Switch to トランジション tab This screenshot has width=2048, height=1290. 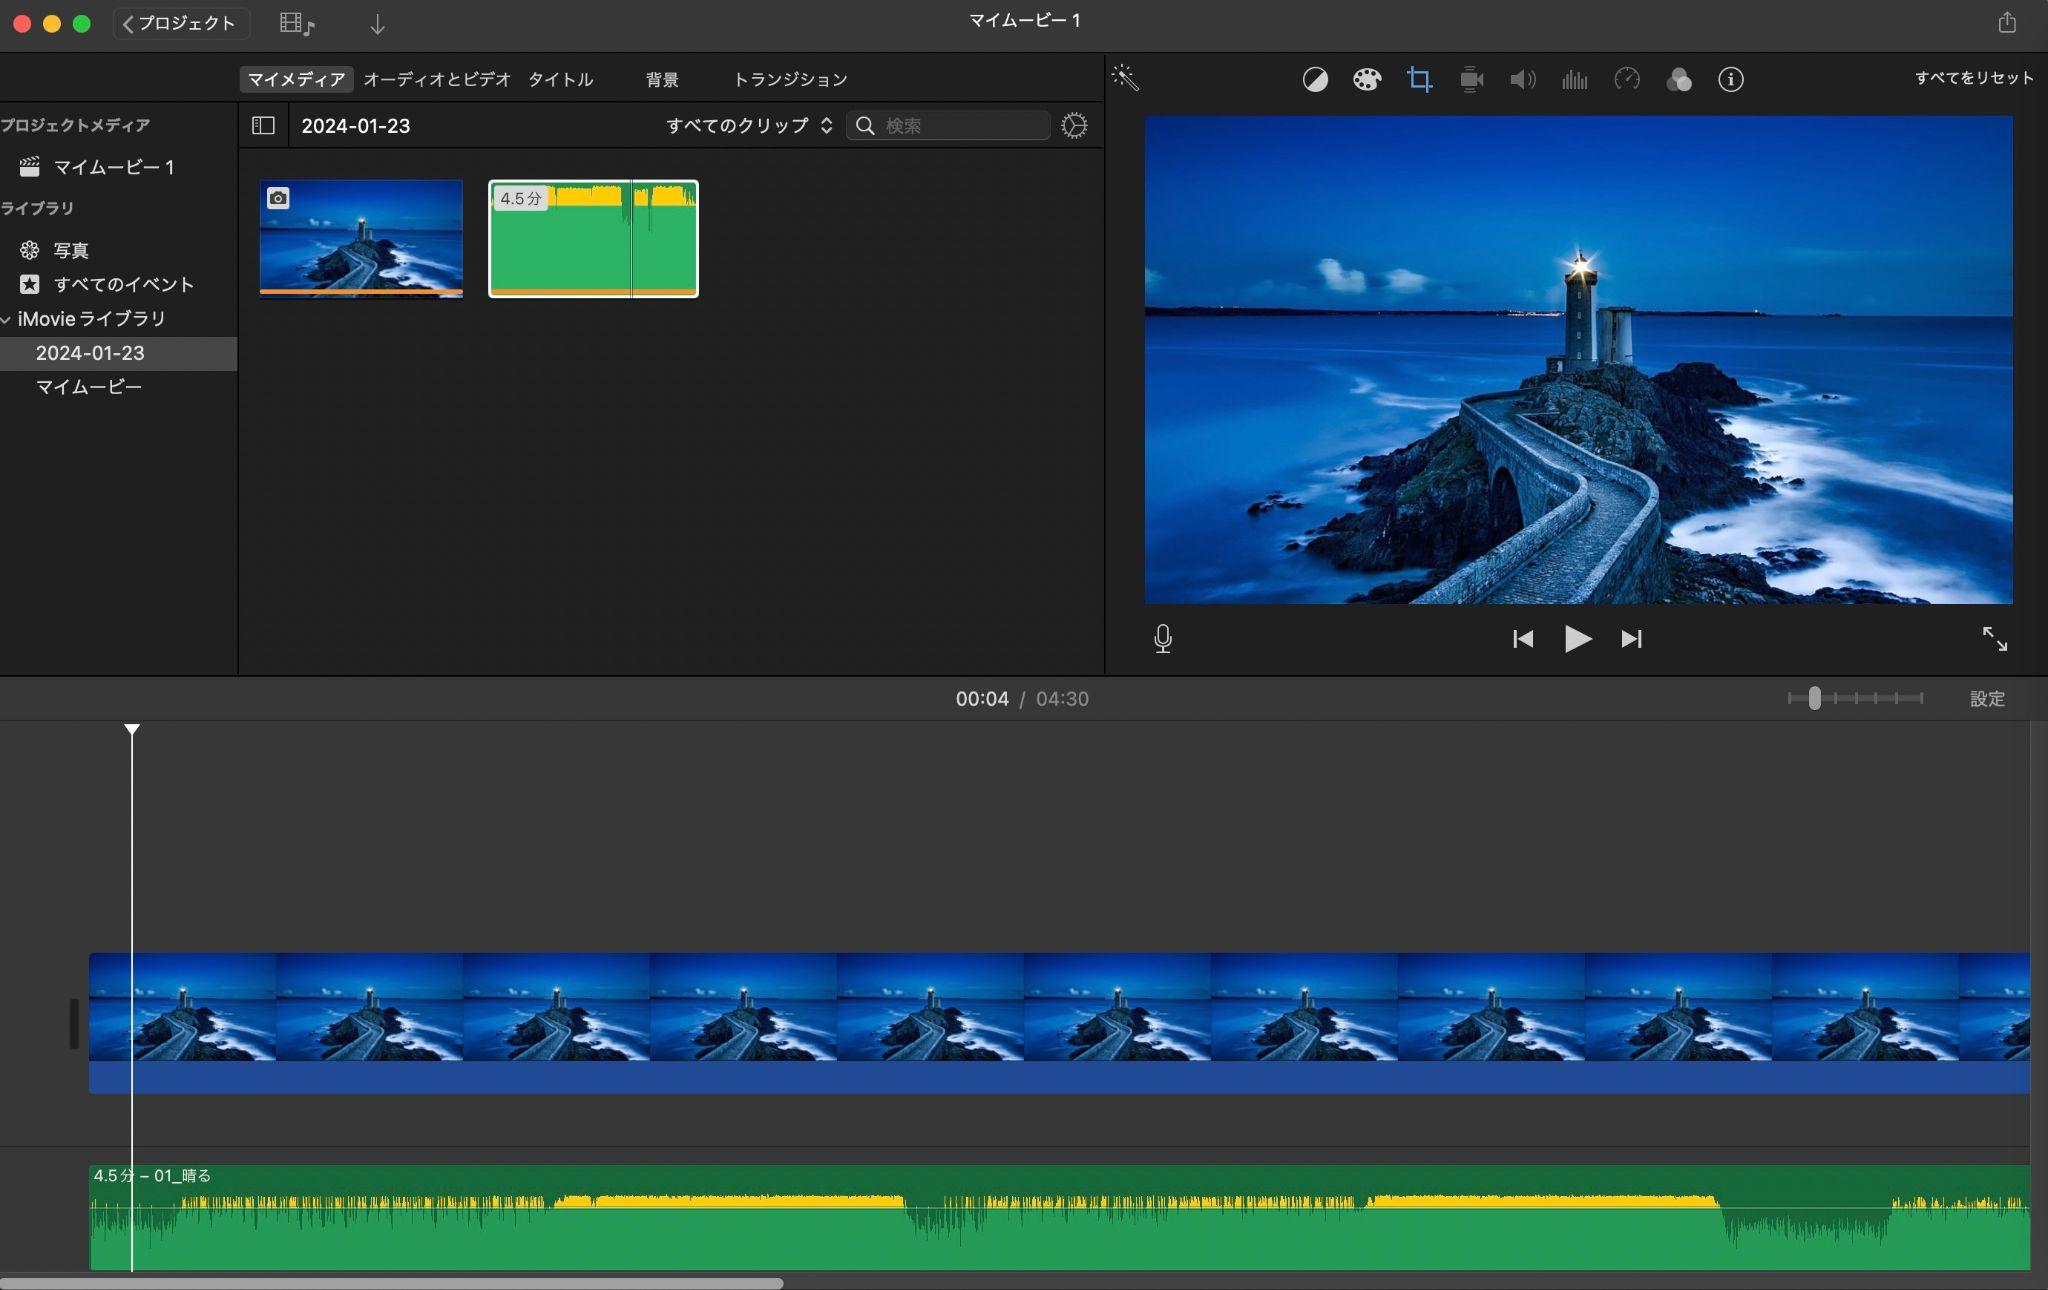[790, 79]
